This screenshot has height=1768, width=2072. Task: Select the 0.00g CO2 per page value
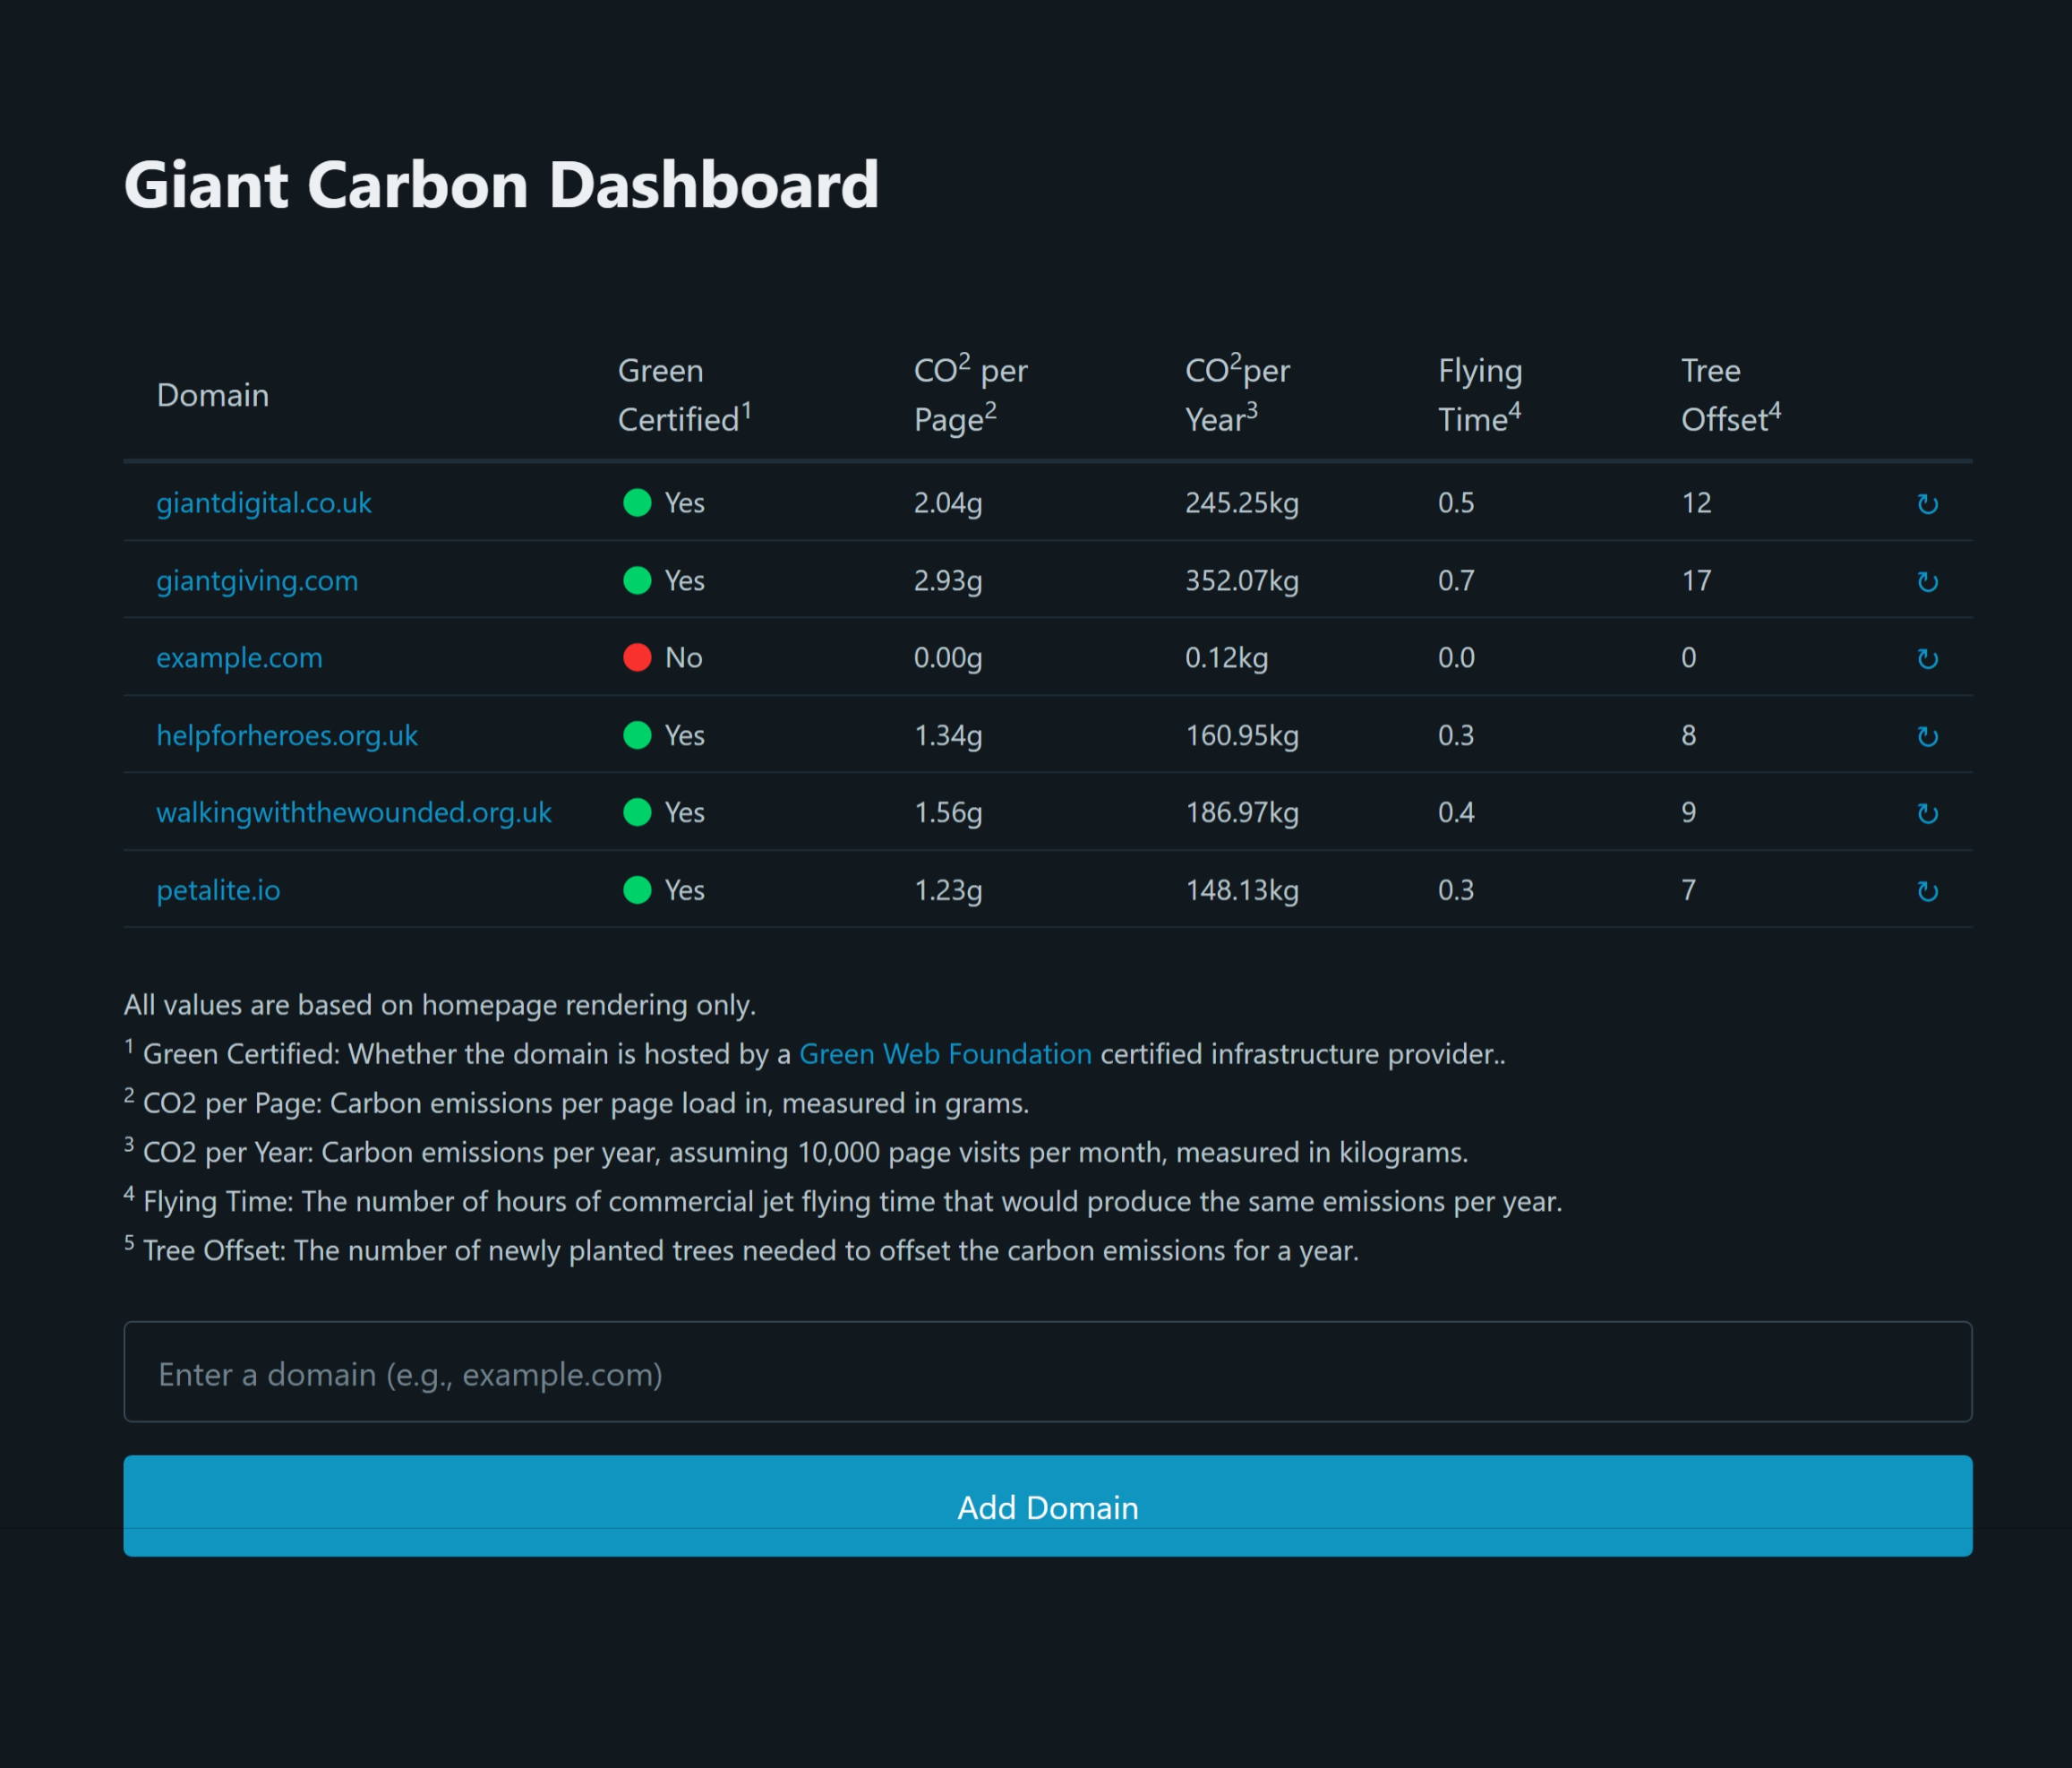point(948,658)
